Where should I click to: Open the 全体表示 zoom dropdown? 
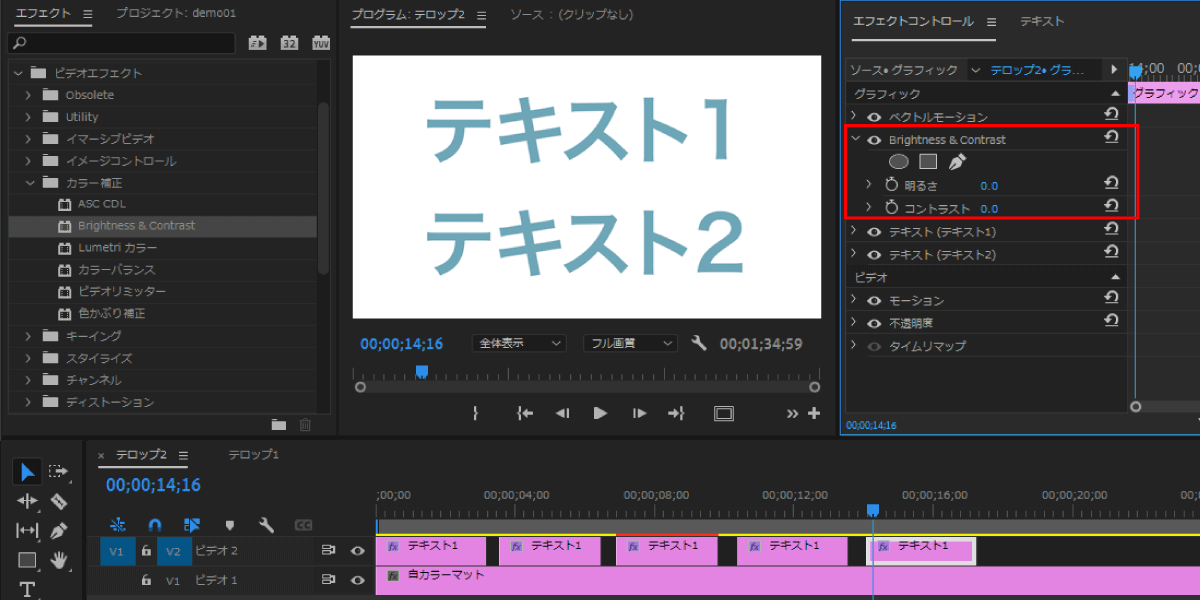click(x=519, y=343)
